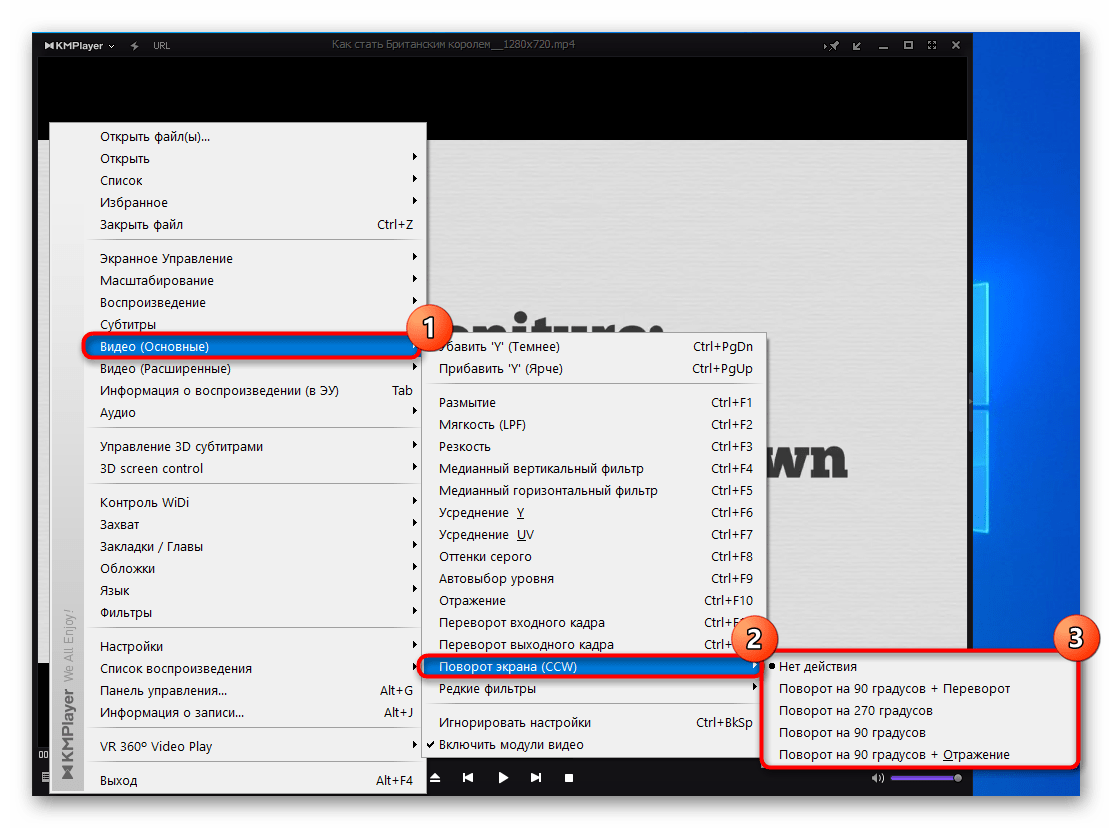This screenshot has height=828, width=1112.
Task: Expand 'Экранное Управление' submenu
Action: (x=253, y=258)
